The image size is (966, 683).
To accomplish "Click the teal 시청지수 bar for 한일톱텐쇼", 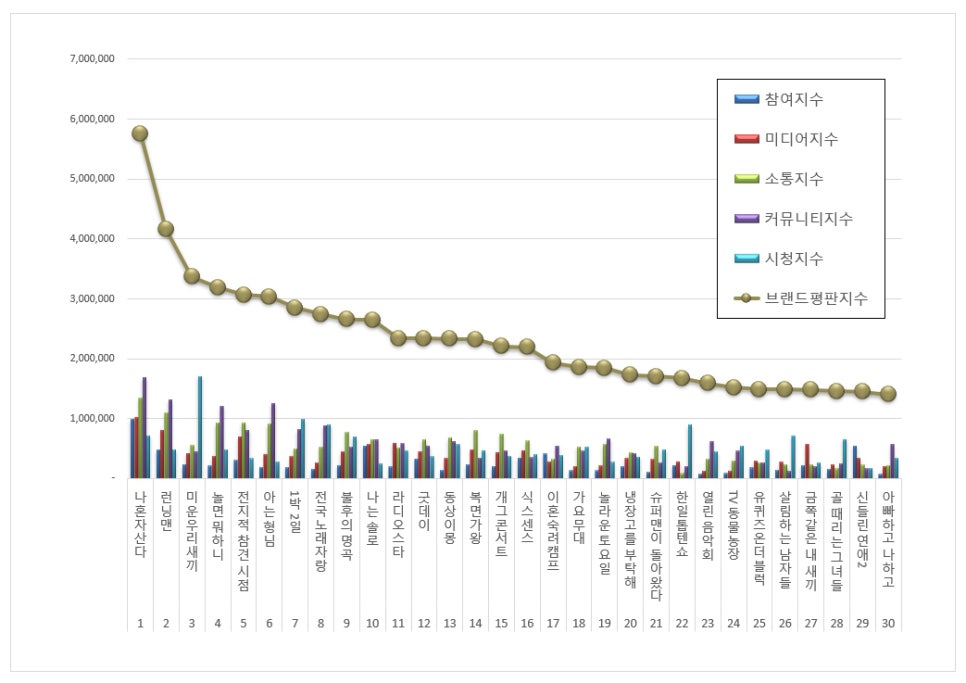I will (x=690, y=451).
